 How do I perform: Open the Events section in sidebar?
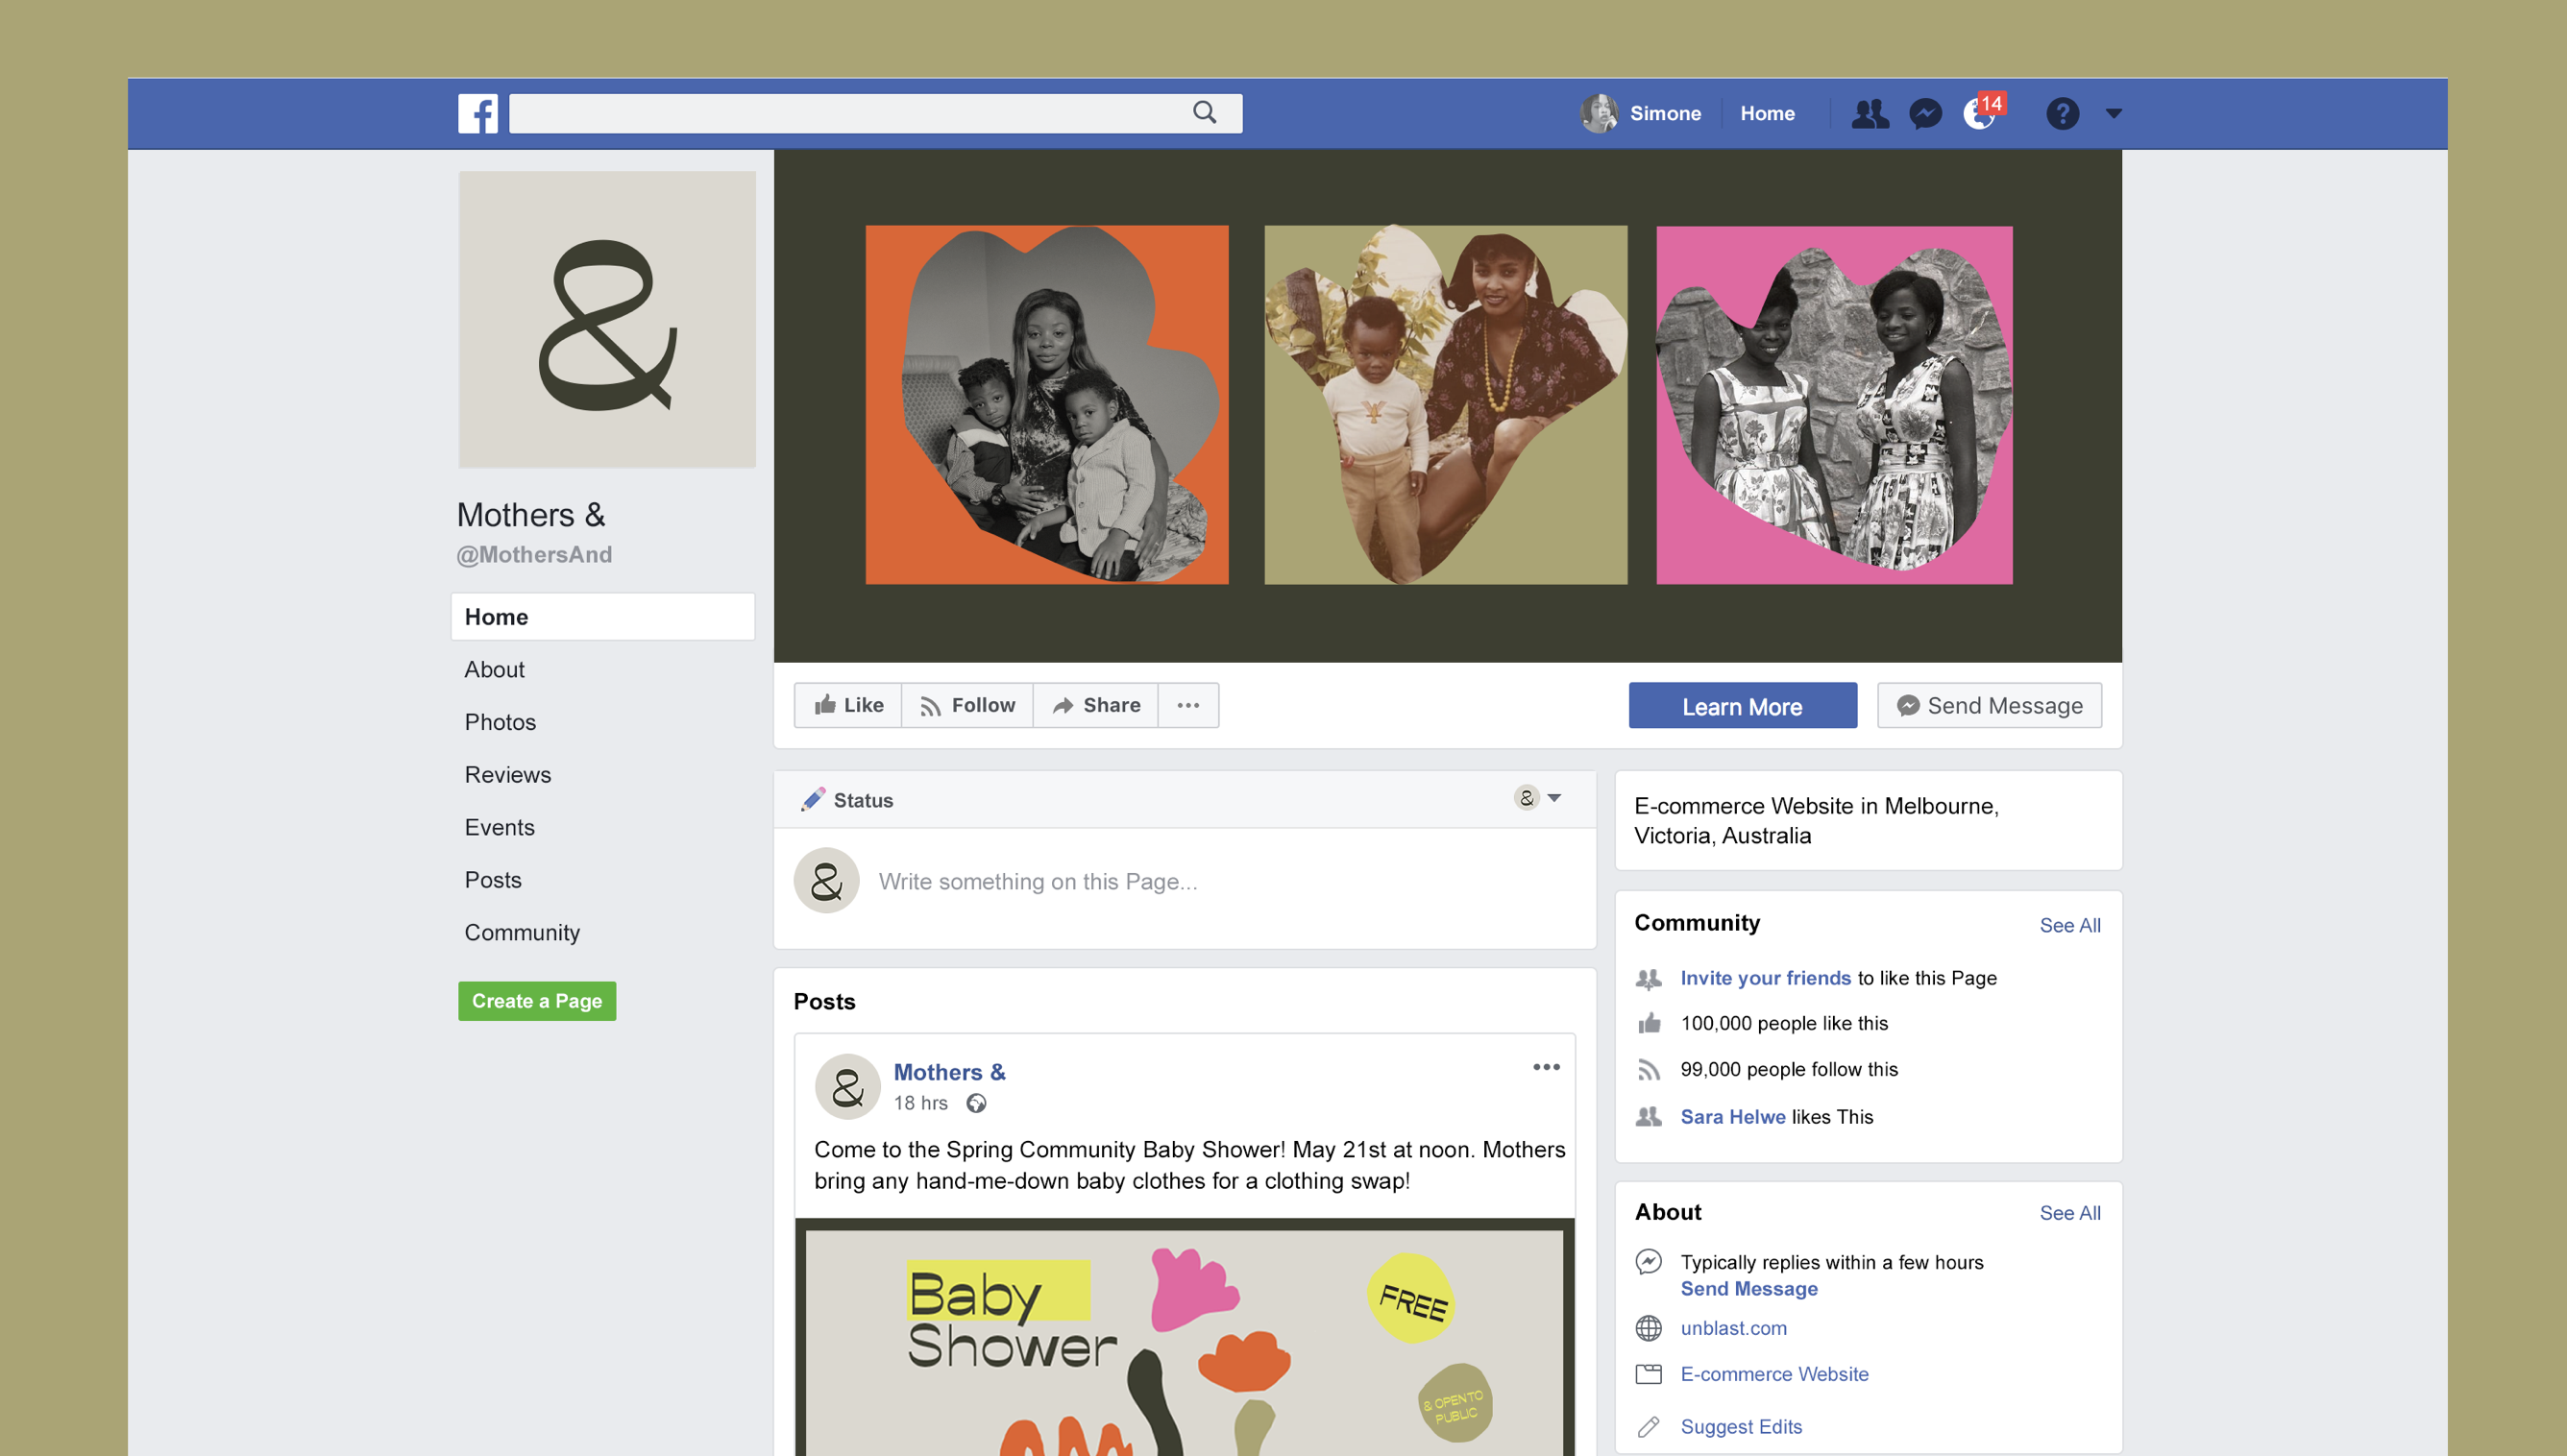(x=499, y=827)
